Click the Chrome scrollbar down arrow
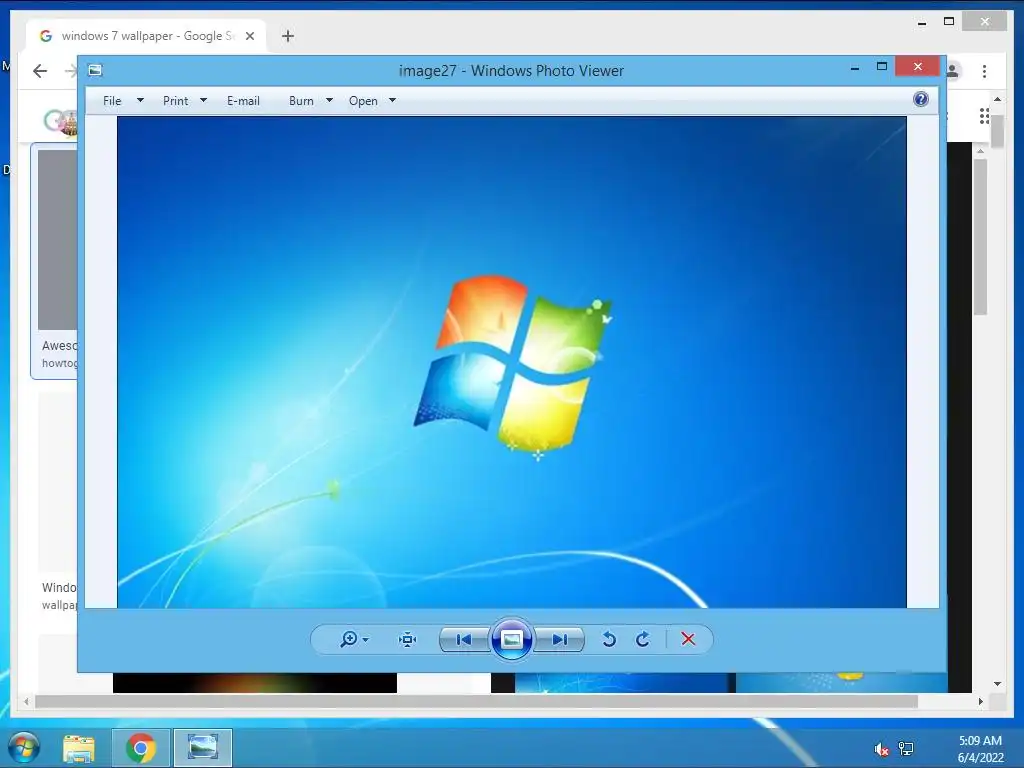Screen dimensions: 1024x768 (x=997, y=684)
